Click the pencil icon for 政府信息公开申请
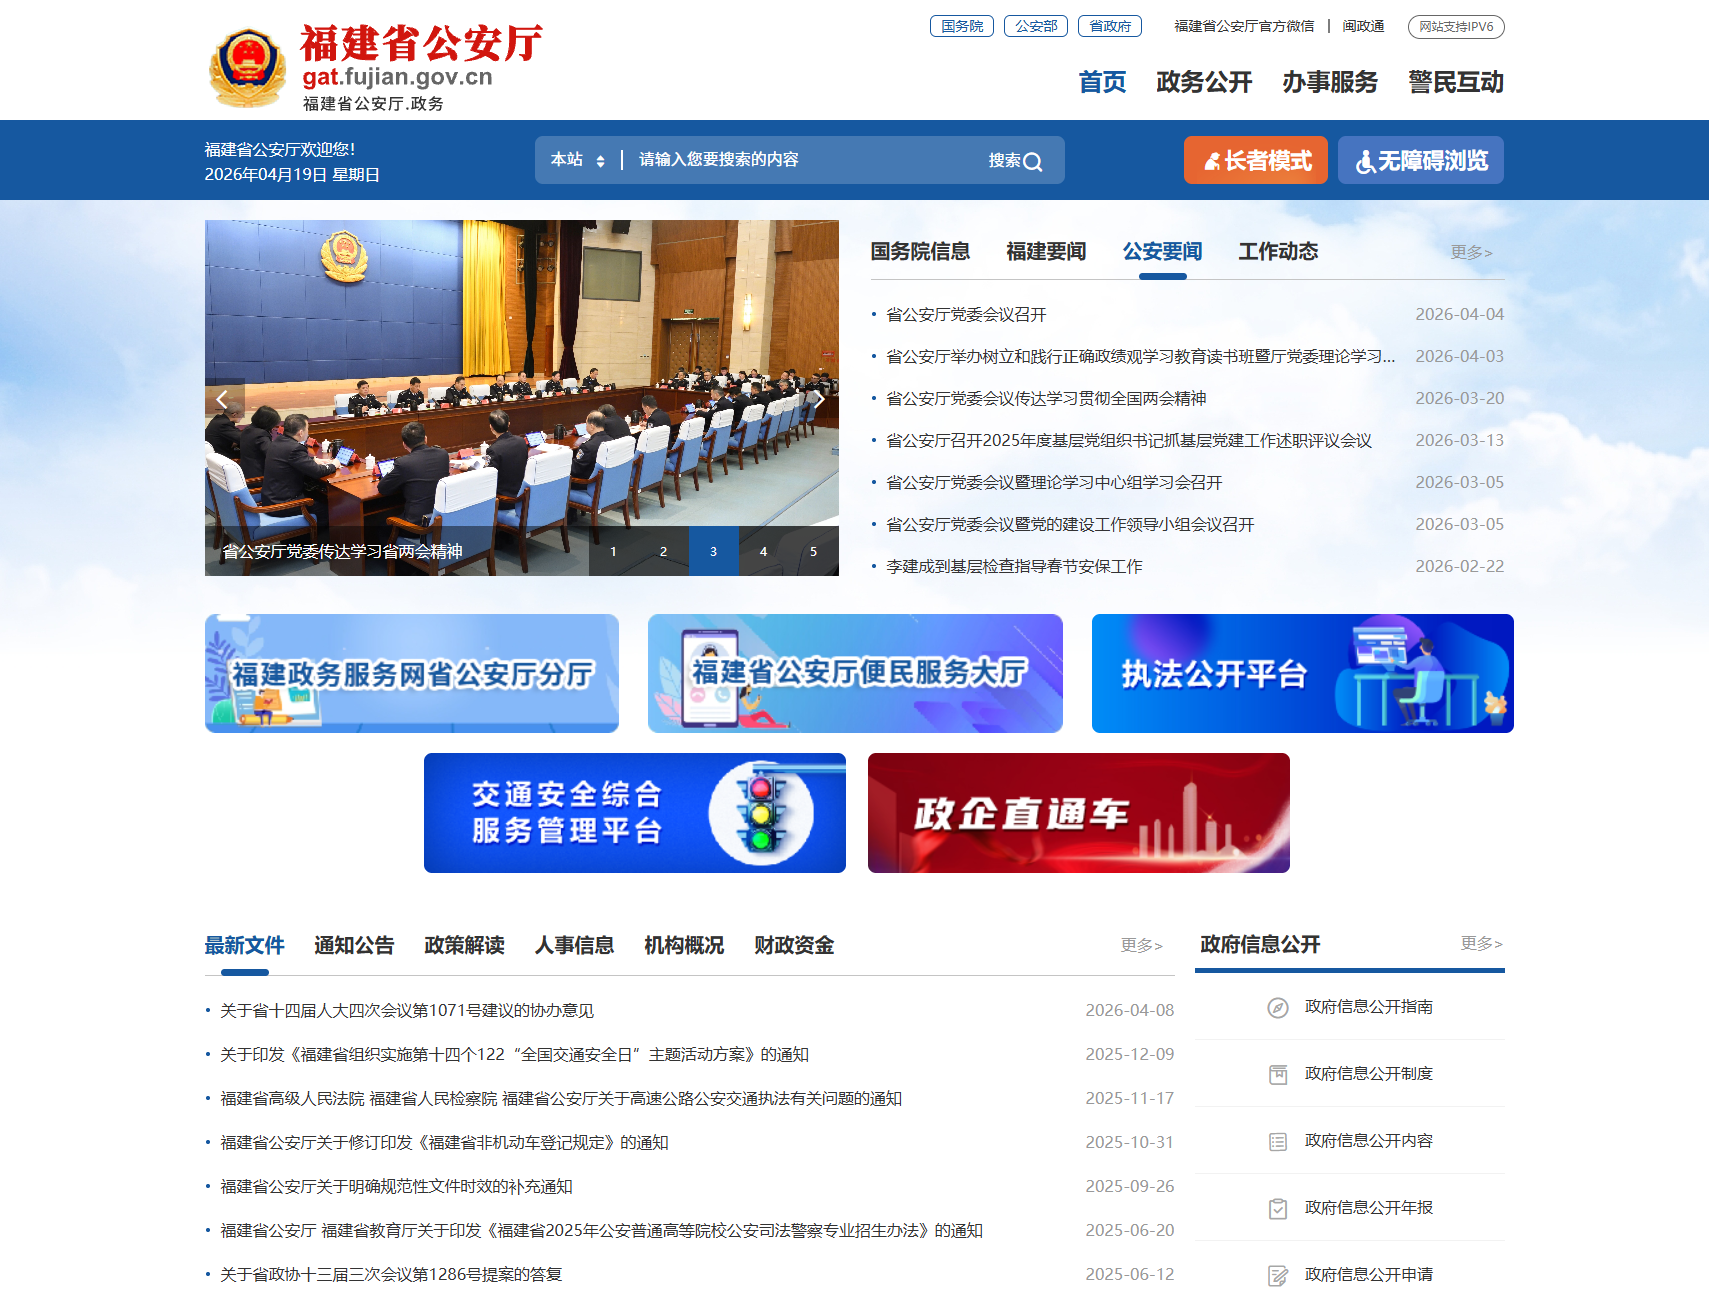Image resolution: width=1709 pixels, height=1304 pixels. point(1276,1274)
